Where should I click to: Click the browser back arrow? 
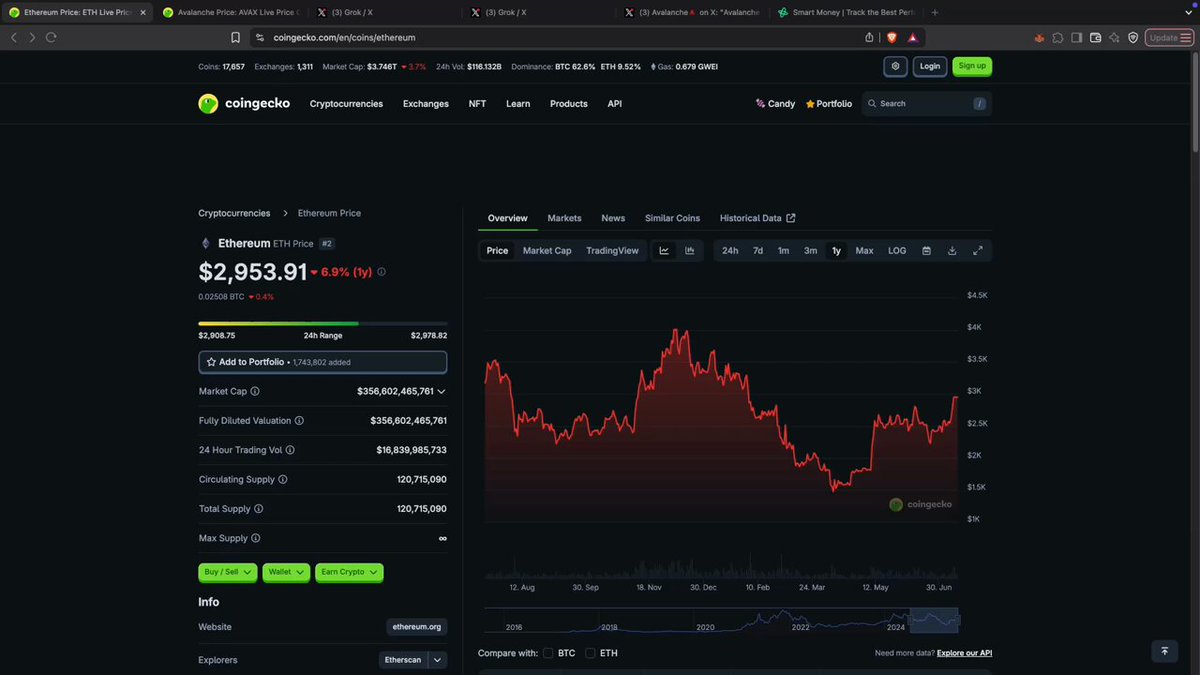click(x=13, y=37)
